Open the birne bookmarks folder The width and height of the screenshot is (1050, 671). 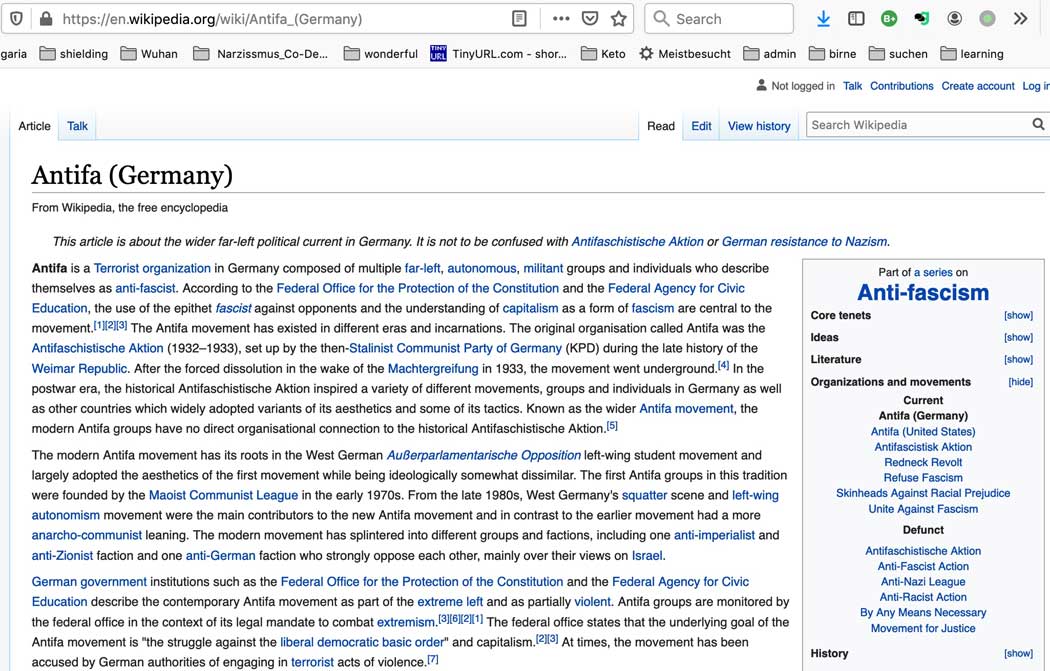click(832, 54)
